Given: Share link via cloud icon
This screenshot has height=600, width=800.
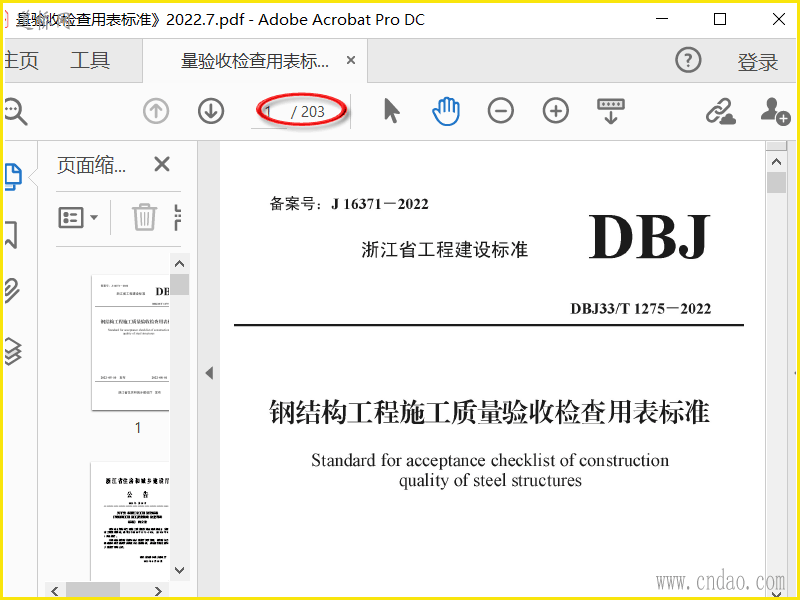Looking at the screenshot, I should pyautogui.click(x=720, y=111).
